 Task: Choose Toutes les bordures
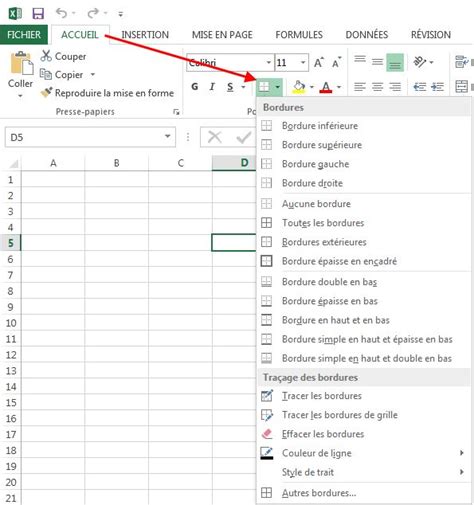tap(363, 223)
